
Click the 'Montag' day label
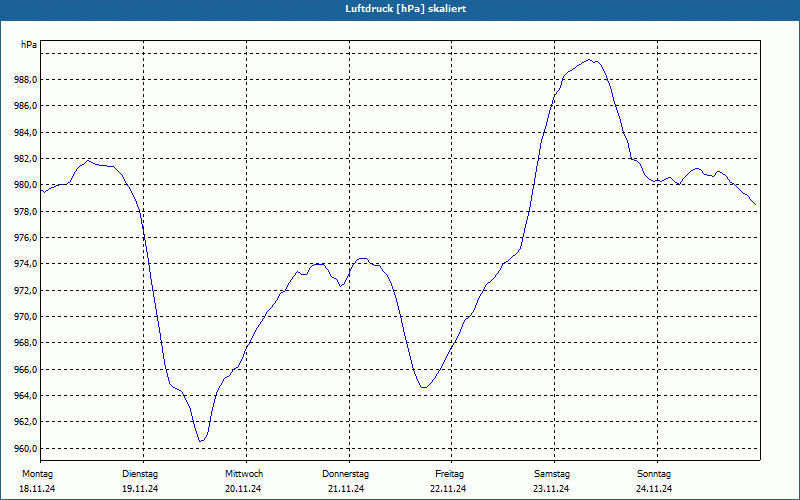(37, 474)
